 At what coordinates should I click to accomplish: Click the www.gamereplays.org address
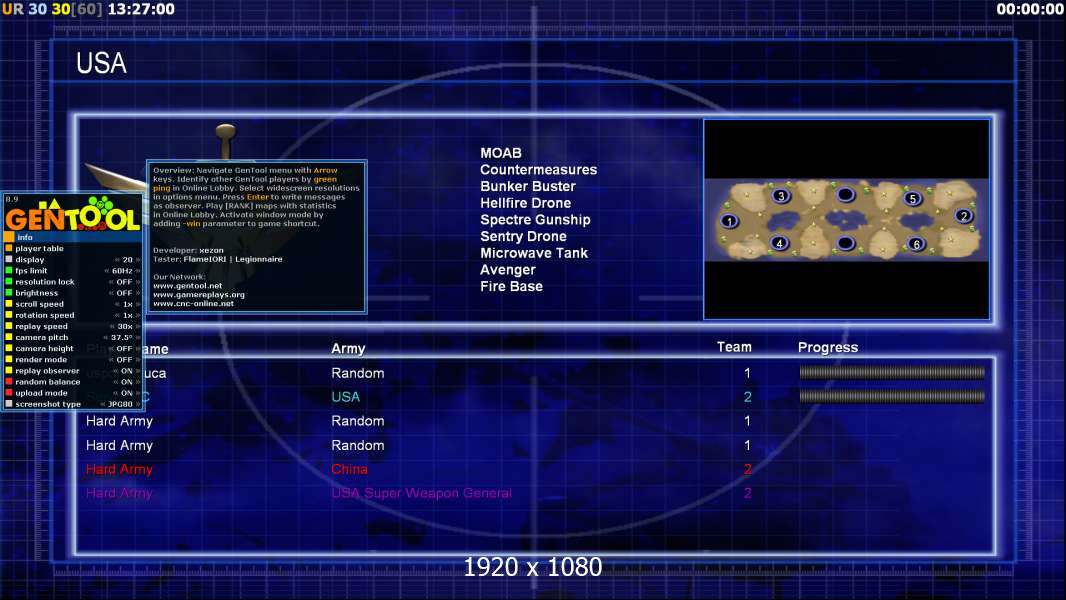click(x=199, y=294)
